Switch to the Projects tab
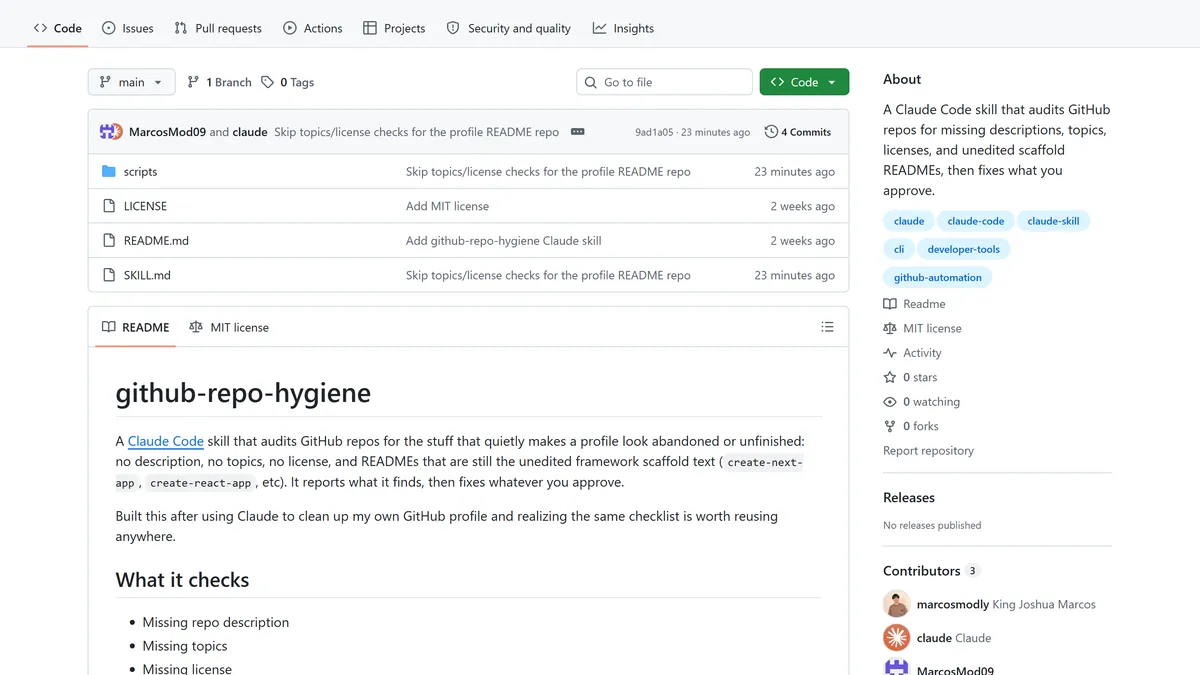The image size is (1200, 675). coord(394,28)
